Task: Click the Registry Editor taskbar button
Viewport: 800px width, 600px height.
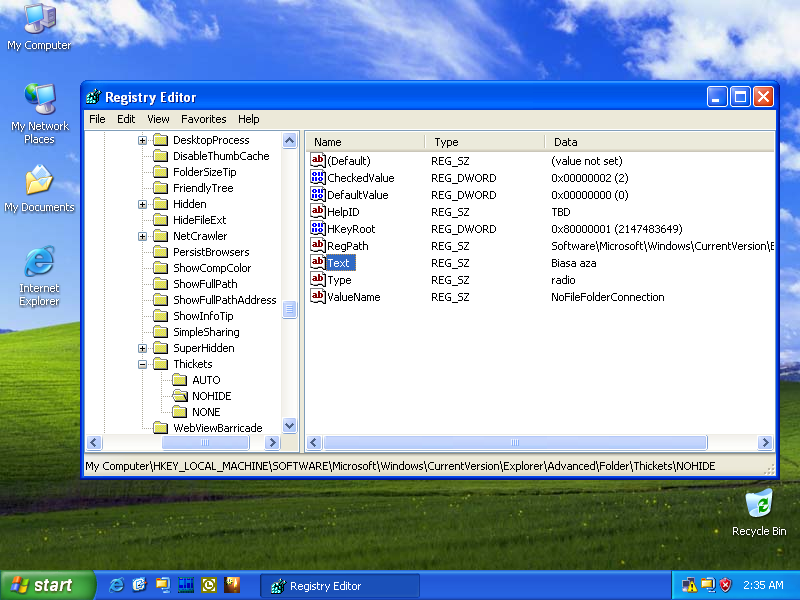Action: click(340, 586)
